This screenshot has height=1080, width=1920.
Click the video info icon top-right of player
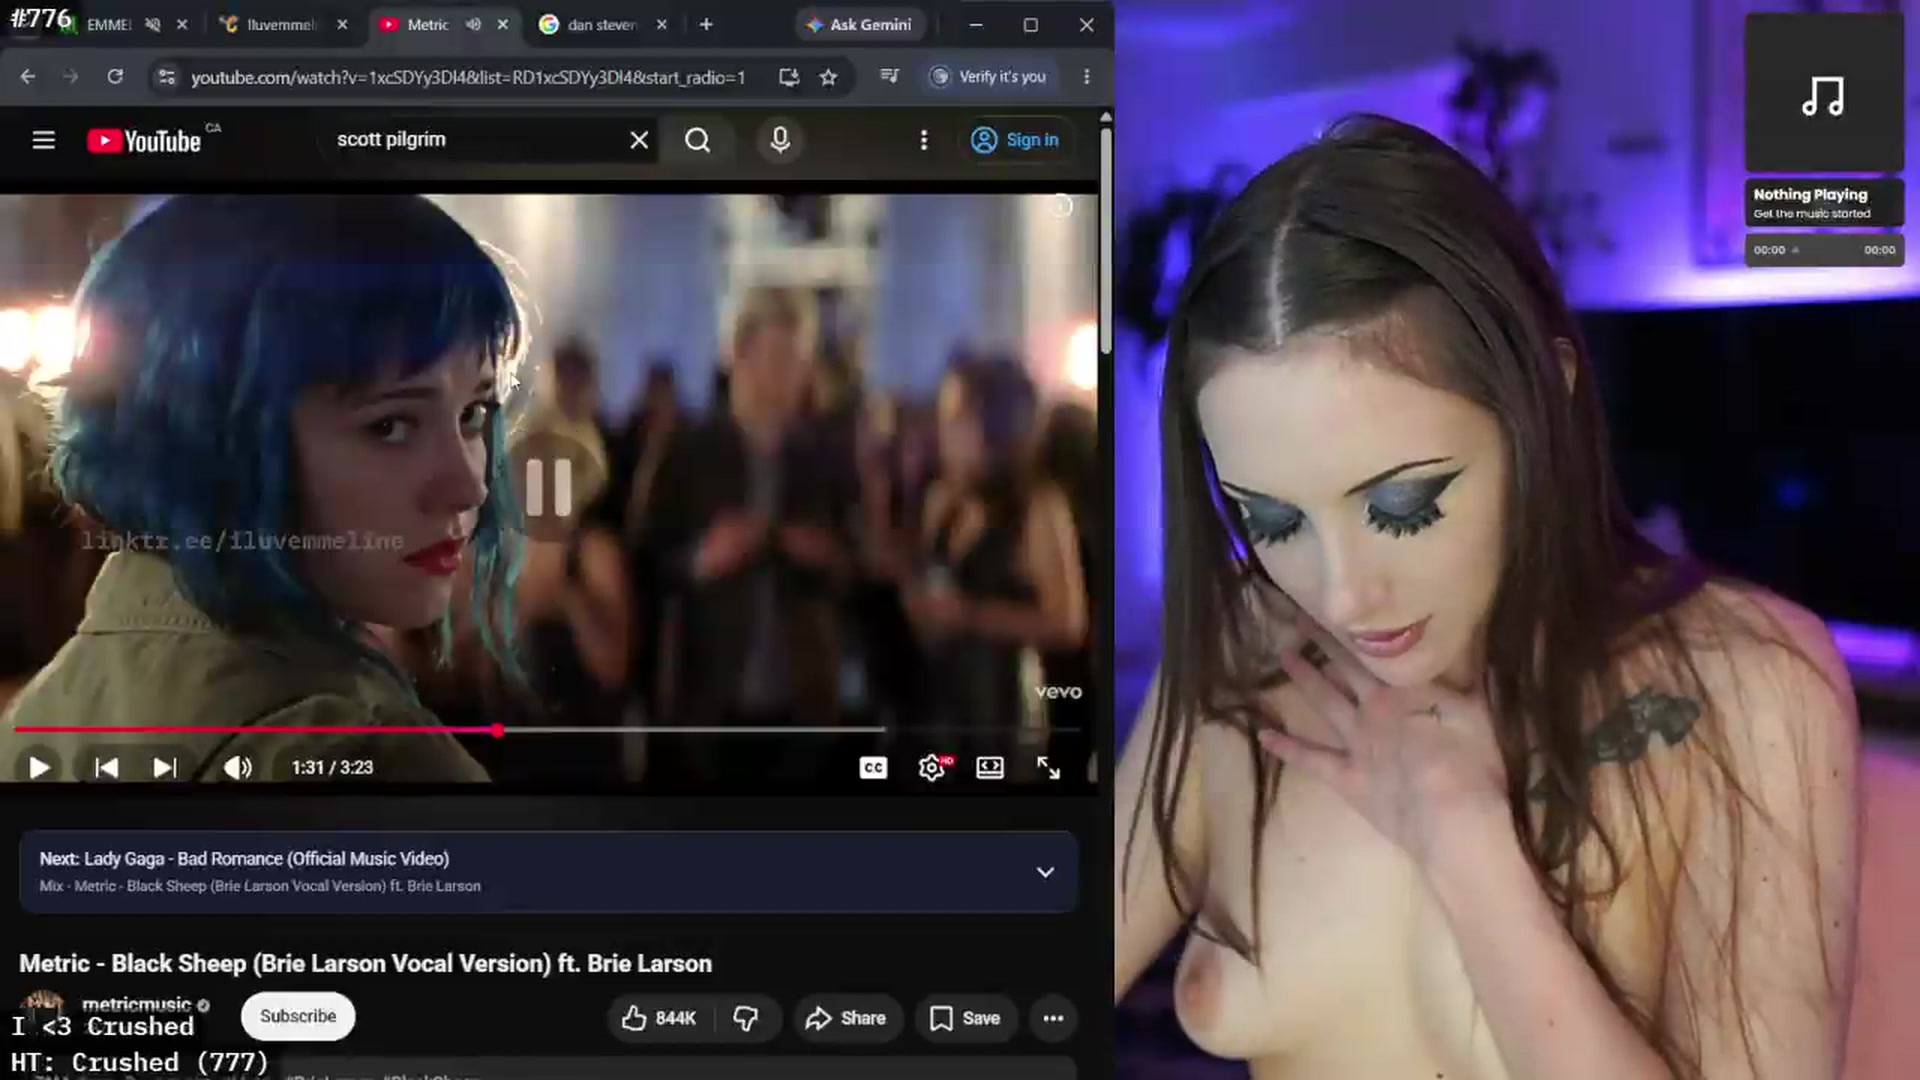pyautogui.click(x=1061, y=207)
